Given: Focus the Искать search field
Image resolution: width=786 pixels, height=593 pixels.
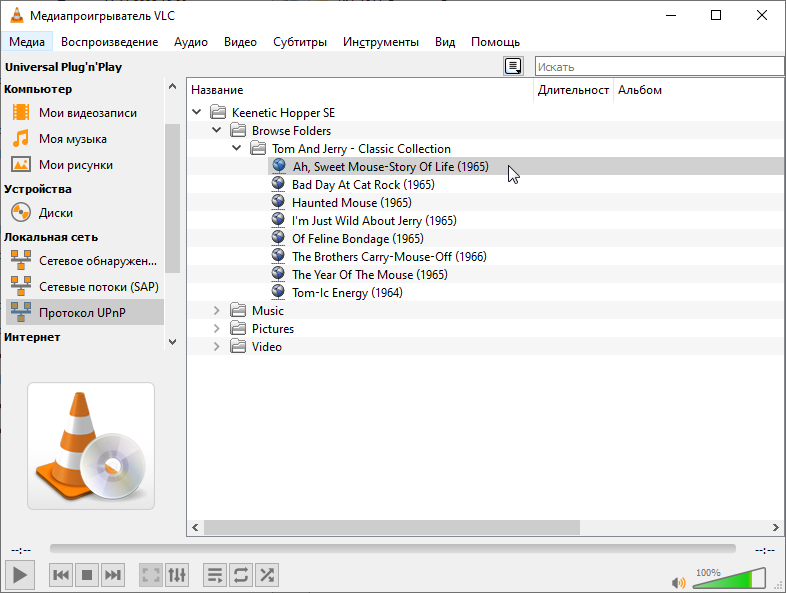Looking at the screenshot, I should (x=660, y=66).
